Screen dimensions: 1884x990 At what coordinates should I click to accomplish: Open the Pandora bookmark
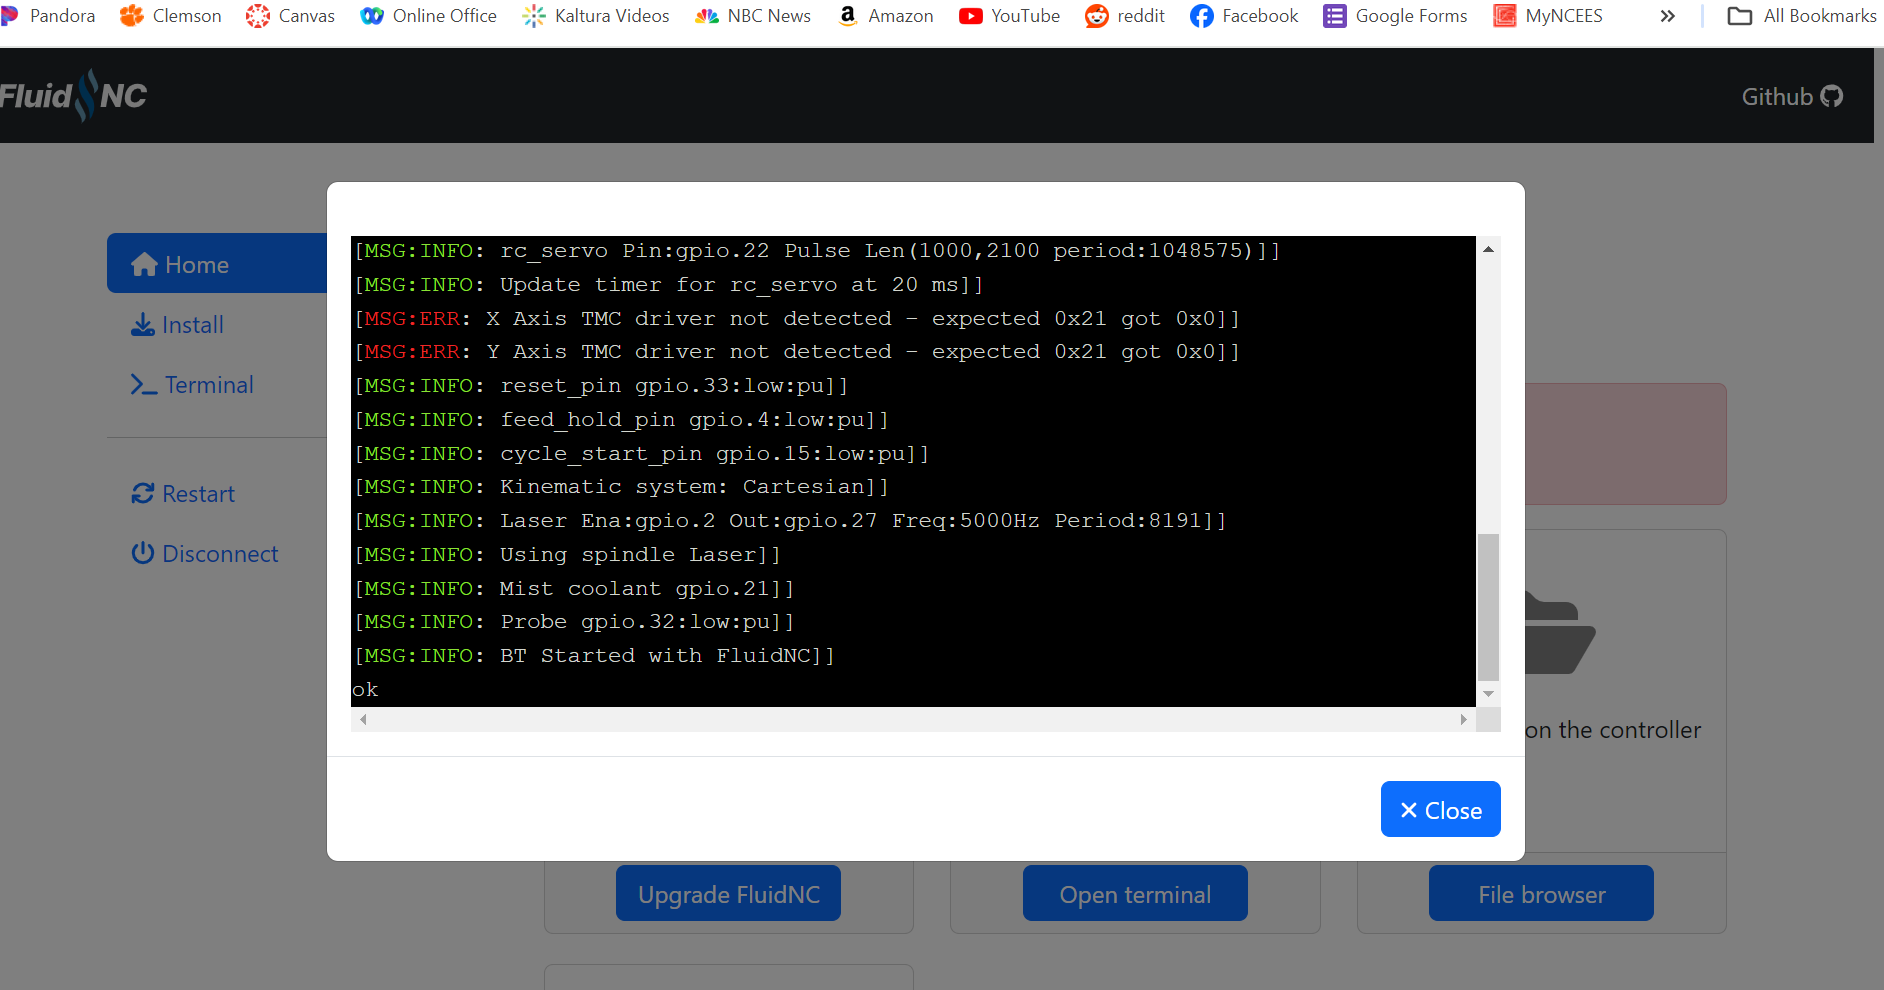coord(48,16)
